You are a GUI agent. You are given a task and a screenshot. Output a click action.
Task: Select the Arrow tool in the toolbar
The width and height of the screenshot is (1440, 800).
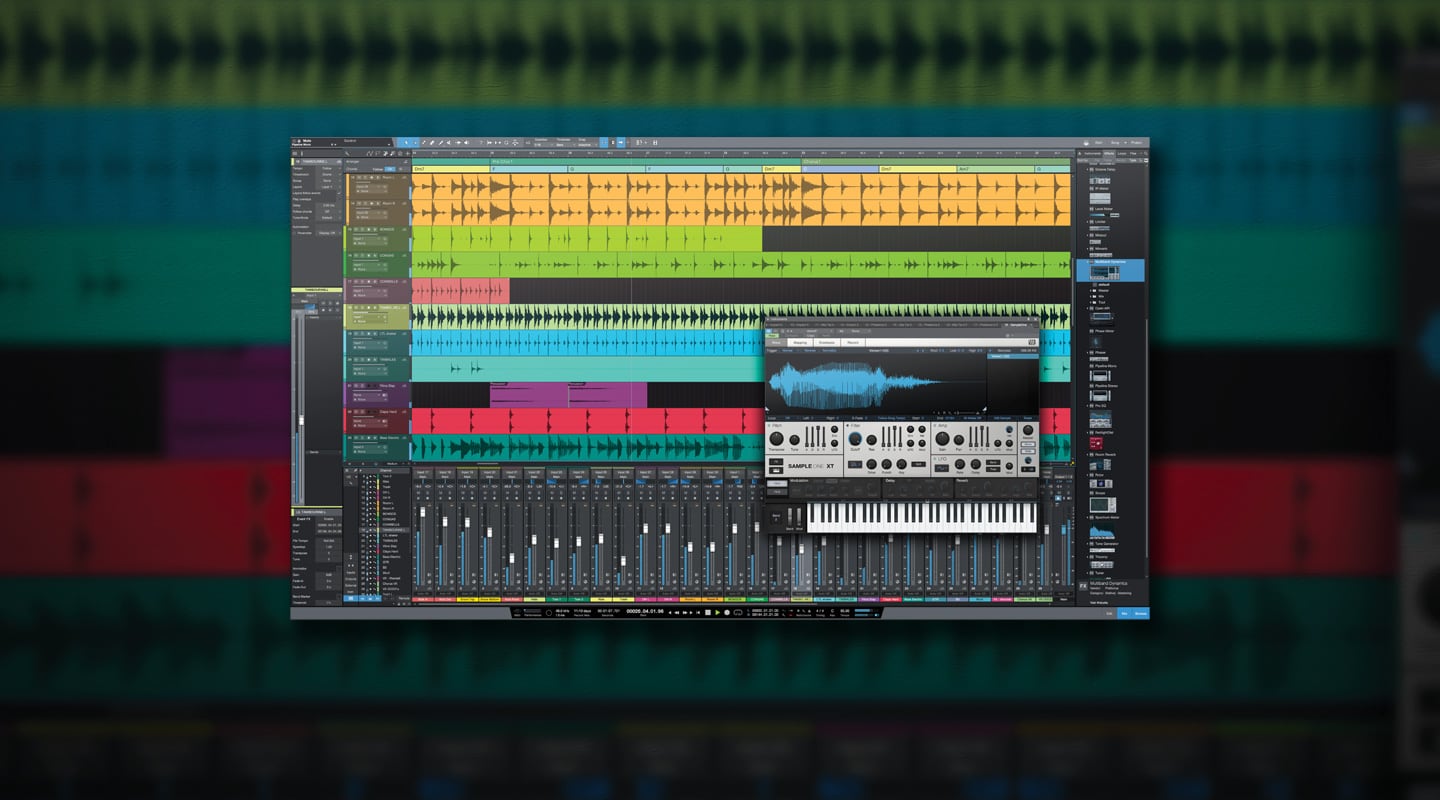pyautogui.click(x=406, y=142)
